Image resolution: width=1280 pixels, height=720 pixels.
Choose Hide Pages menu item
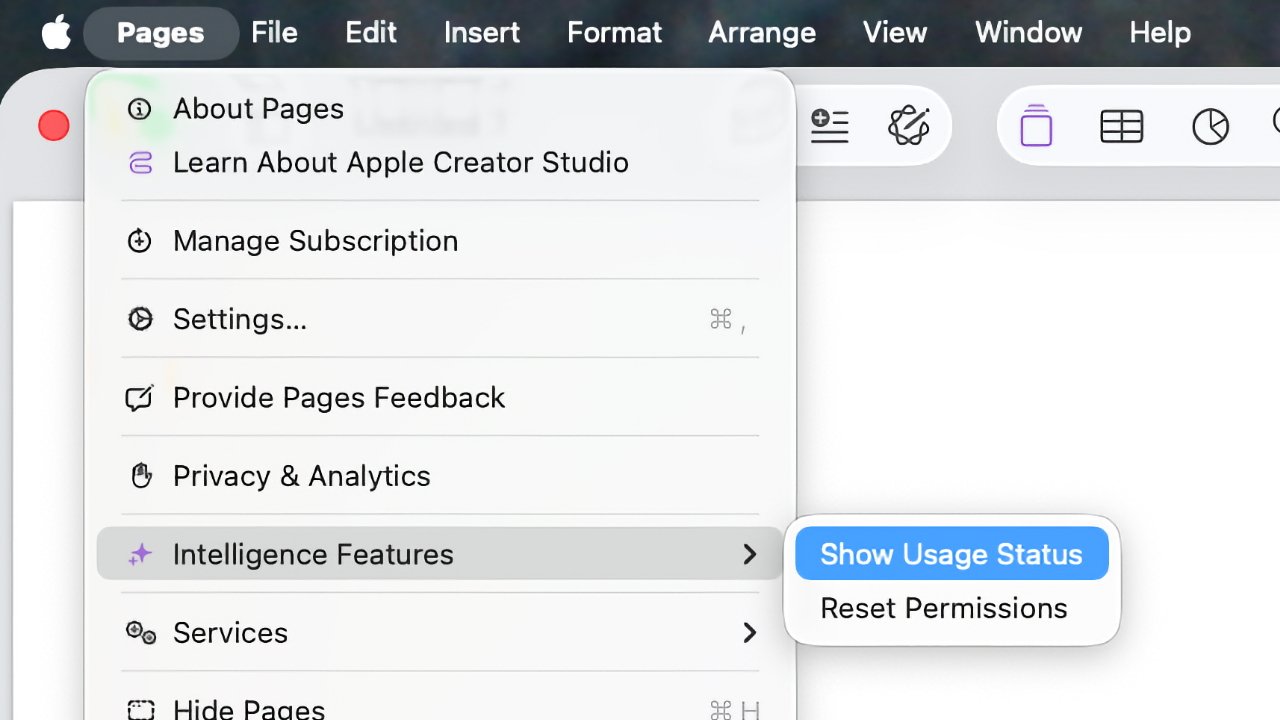(248, 709)
